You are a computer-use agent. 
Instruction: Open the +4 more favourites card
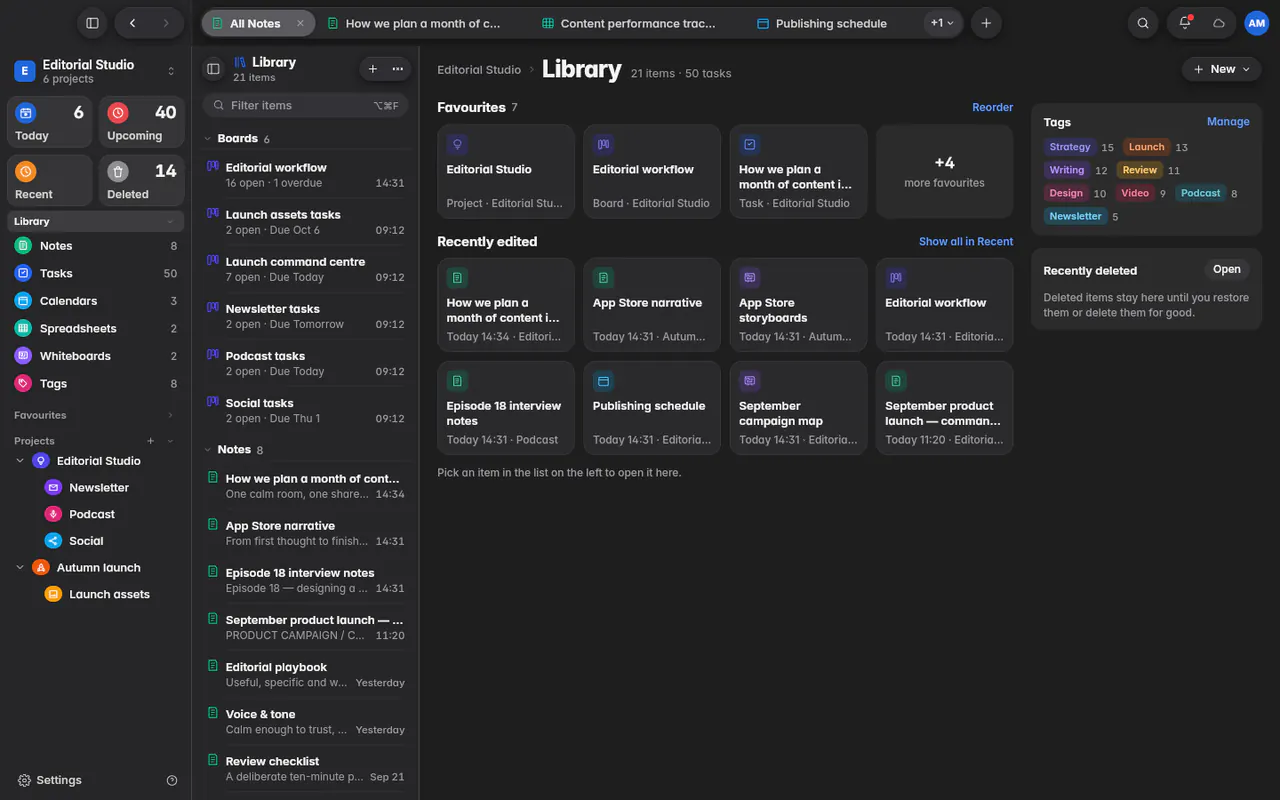945,171
